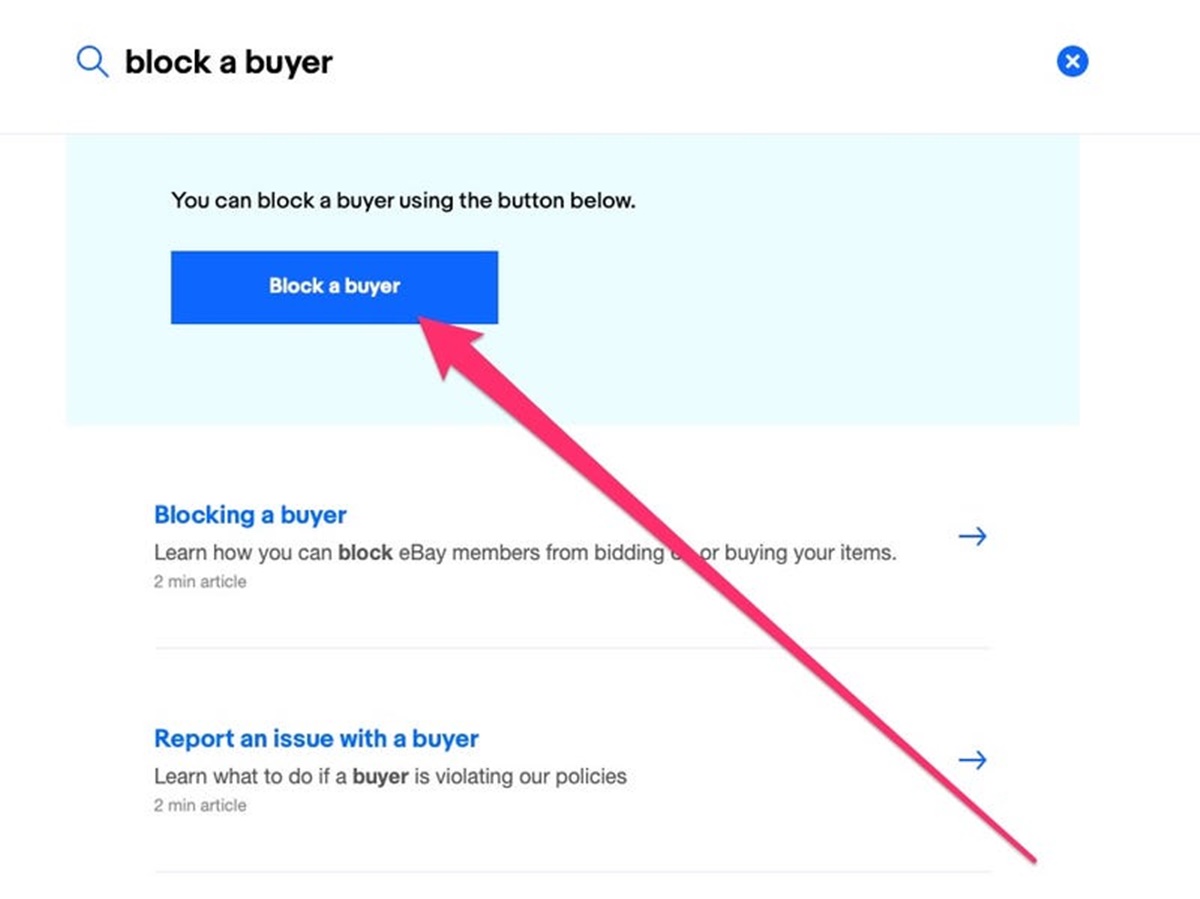The width and height of the screenshot is (1200, 899).
Task: Click the text You can block a buyer
Action: (x=403, y=200)
